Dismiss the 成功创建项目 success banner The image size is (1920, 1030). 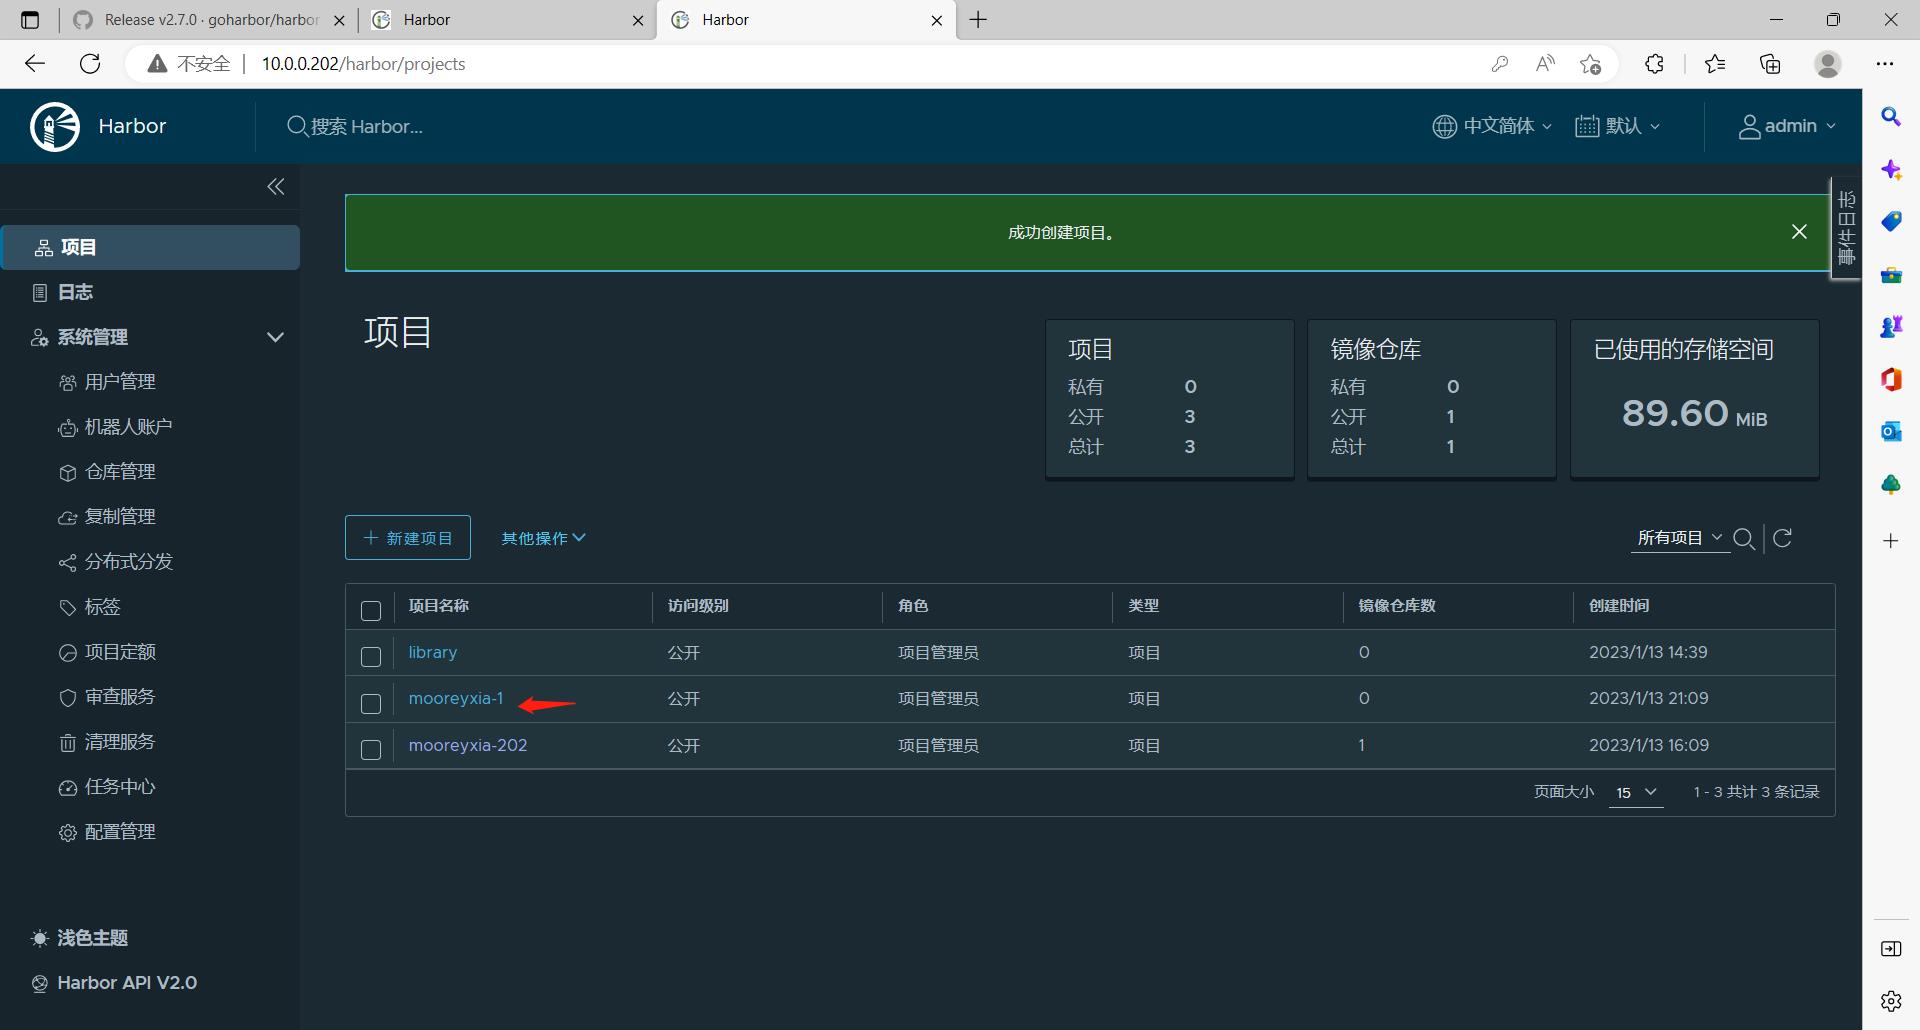1799,232
